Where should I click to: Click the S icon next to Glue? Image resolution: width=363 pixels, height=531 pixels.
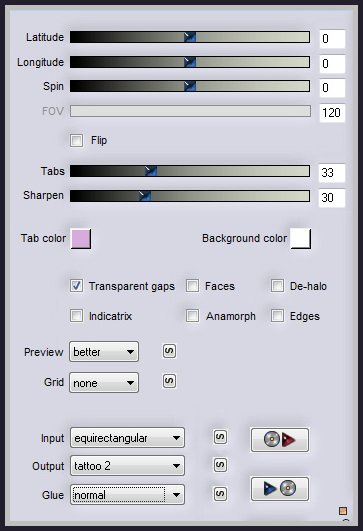click(220, 494)
